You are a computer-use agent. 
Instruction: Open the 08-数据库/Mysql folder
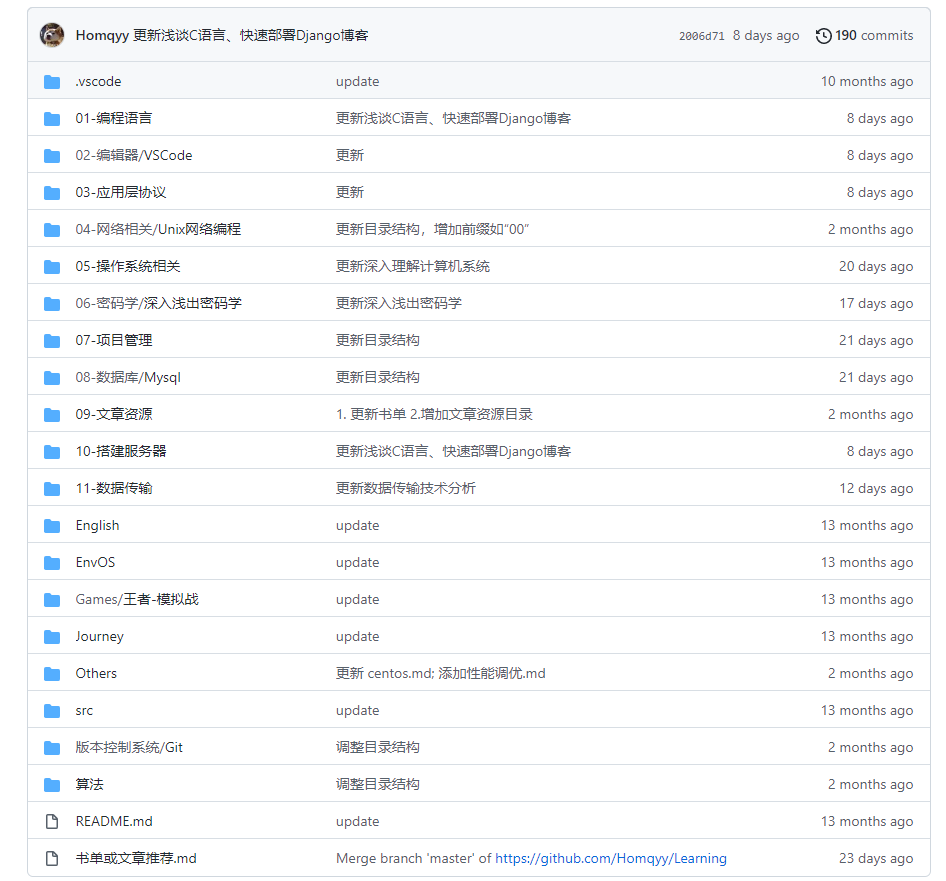[x=127, y=378]
